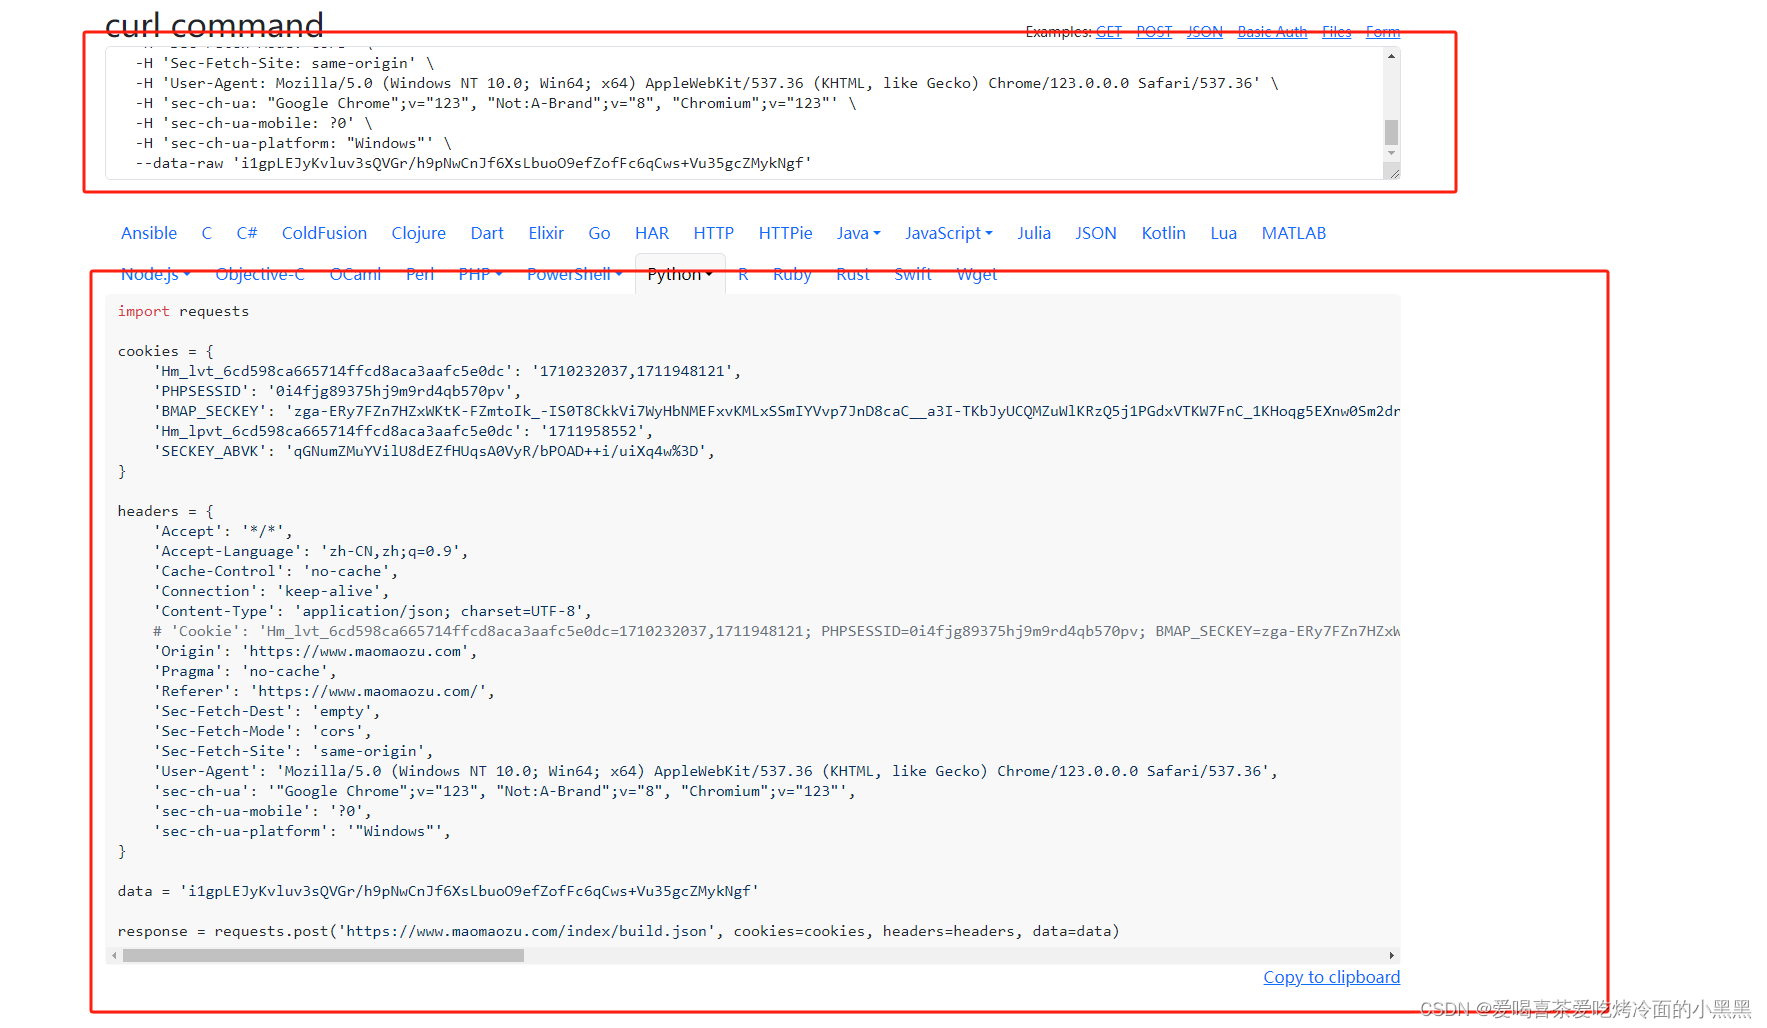This screenshot has width=1767, height=1028.
Task: Expand the PowerShell dropdown tab
Action: (x=575, y=274)
